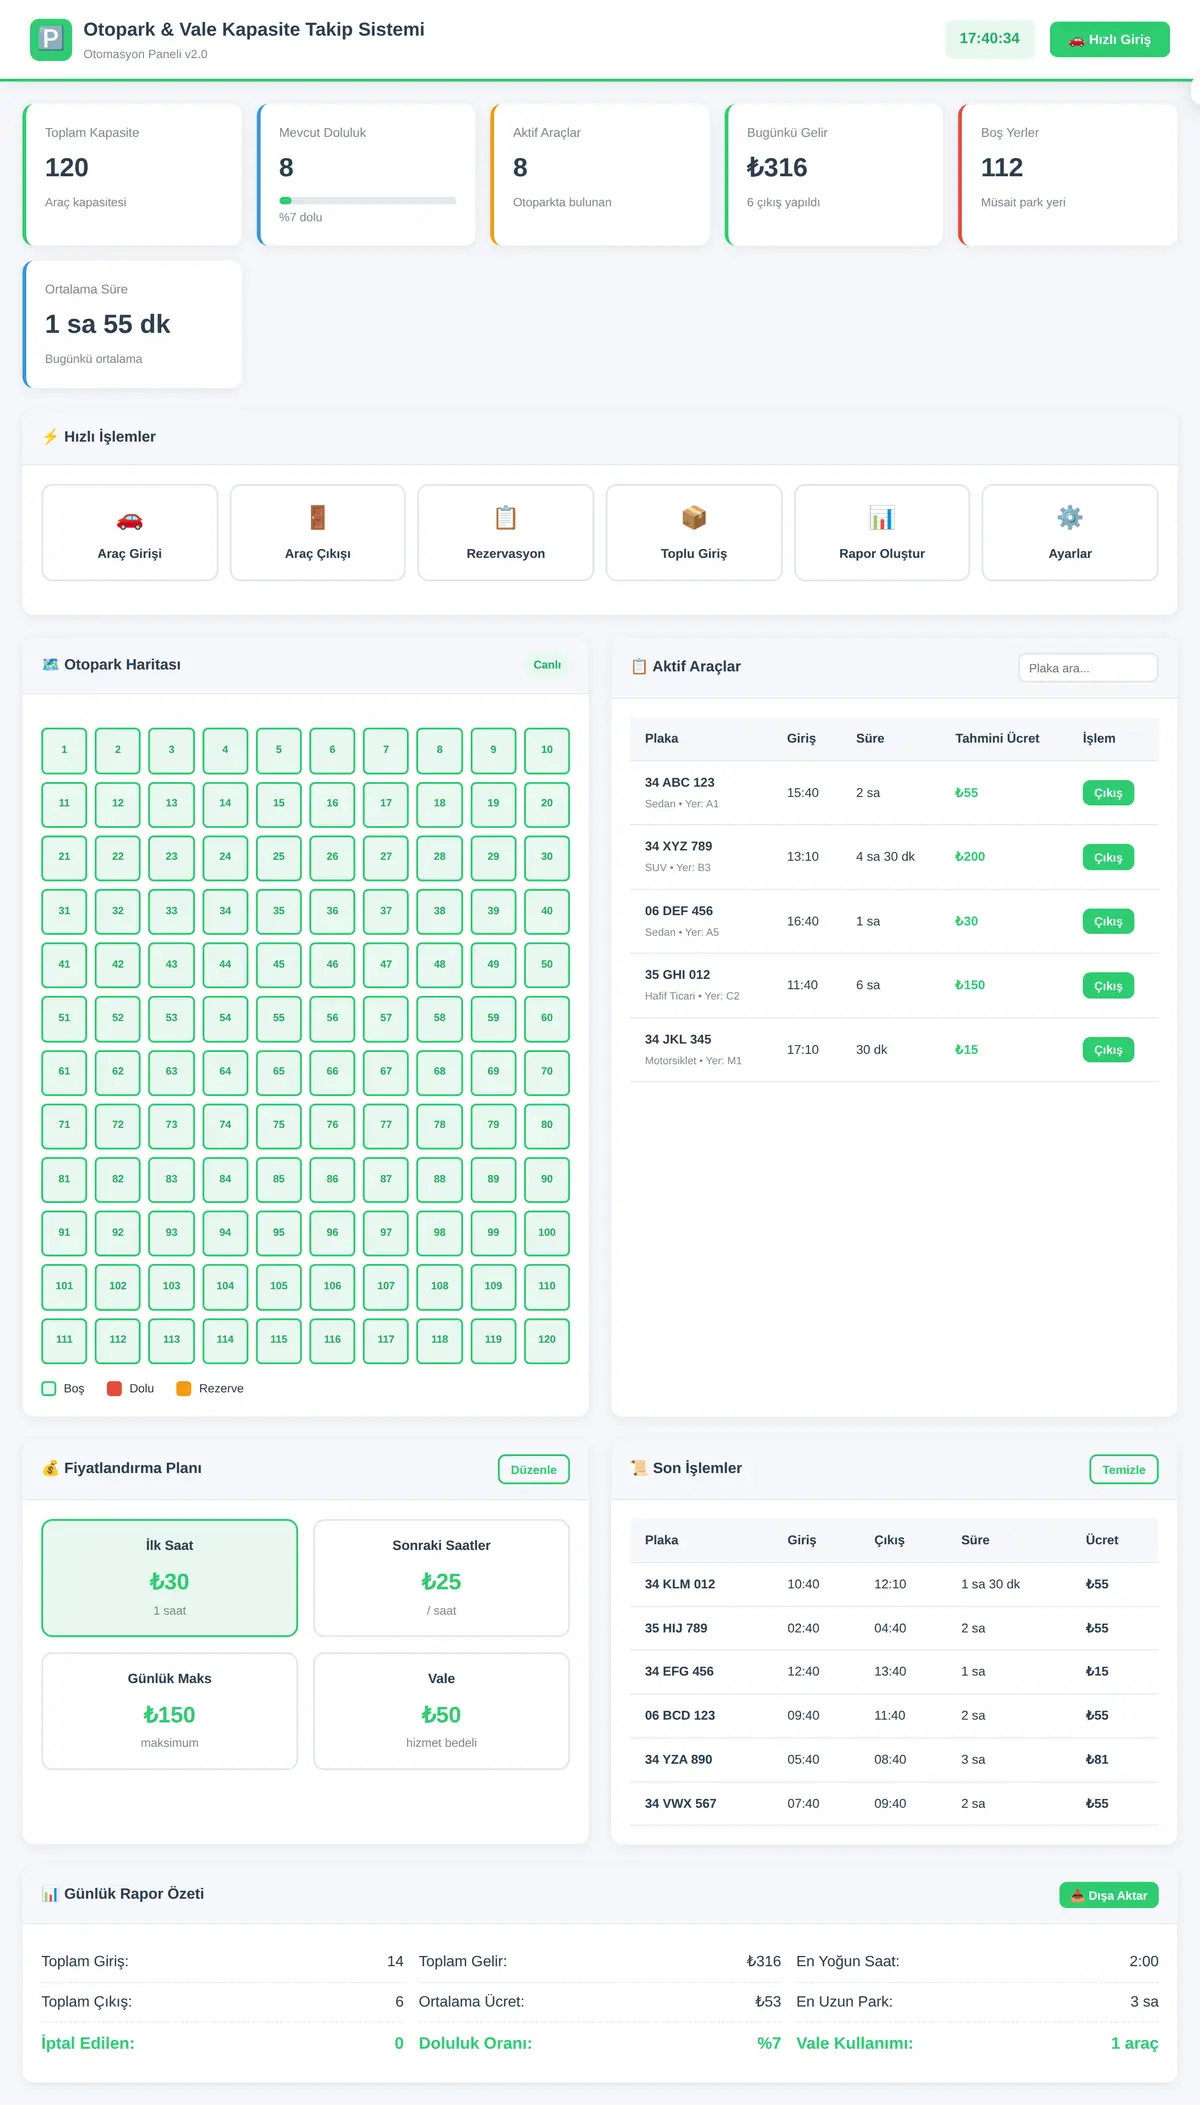Click plate 34 VWX 567 in Son İşlemler
The image size is (1200, 2105).
(681, 1803)
